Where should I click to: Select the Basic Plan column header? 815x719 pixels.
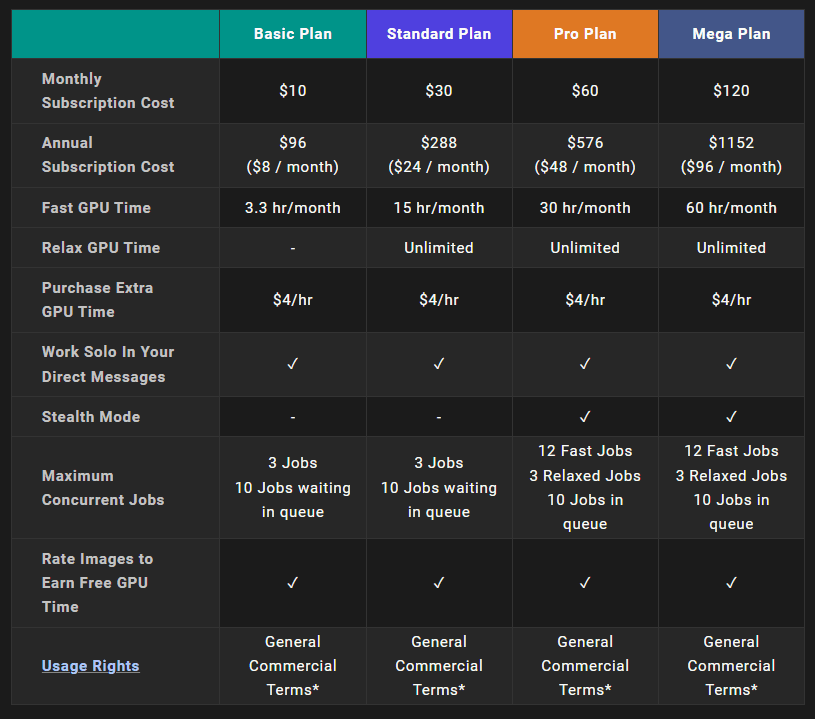[x=292, y=34]
